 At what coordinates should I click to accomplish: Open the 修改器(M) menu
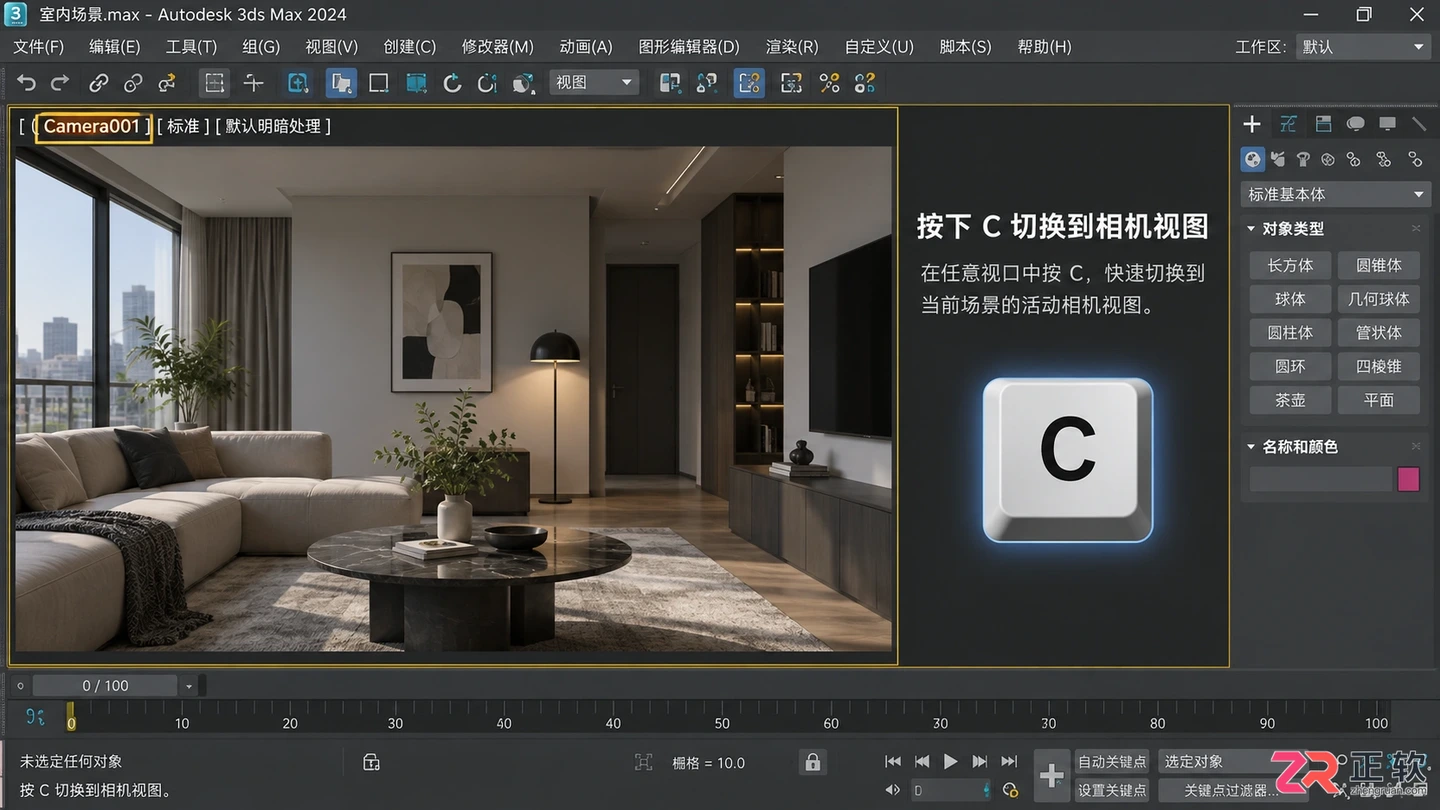coord(497,47)
